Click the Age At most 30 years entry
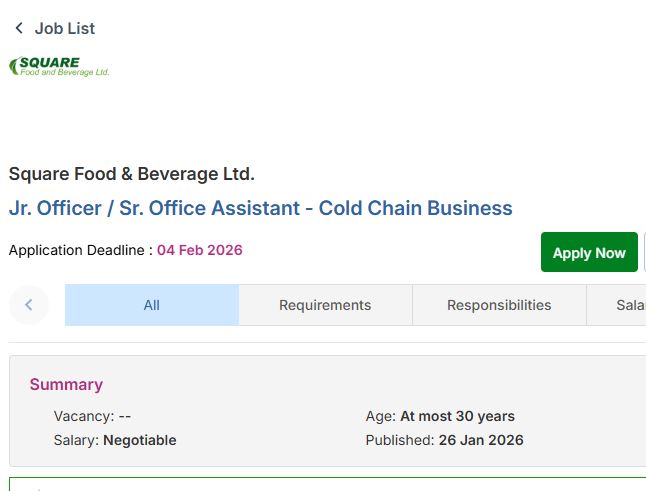646x491 pixels. pyautogui.click(x=440, y=416)
